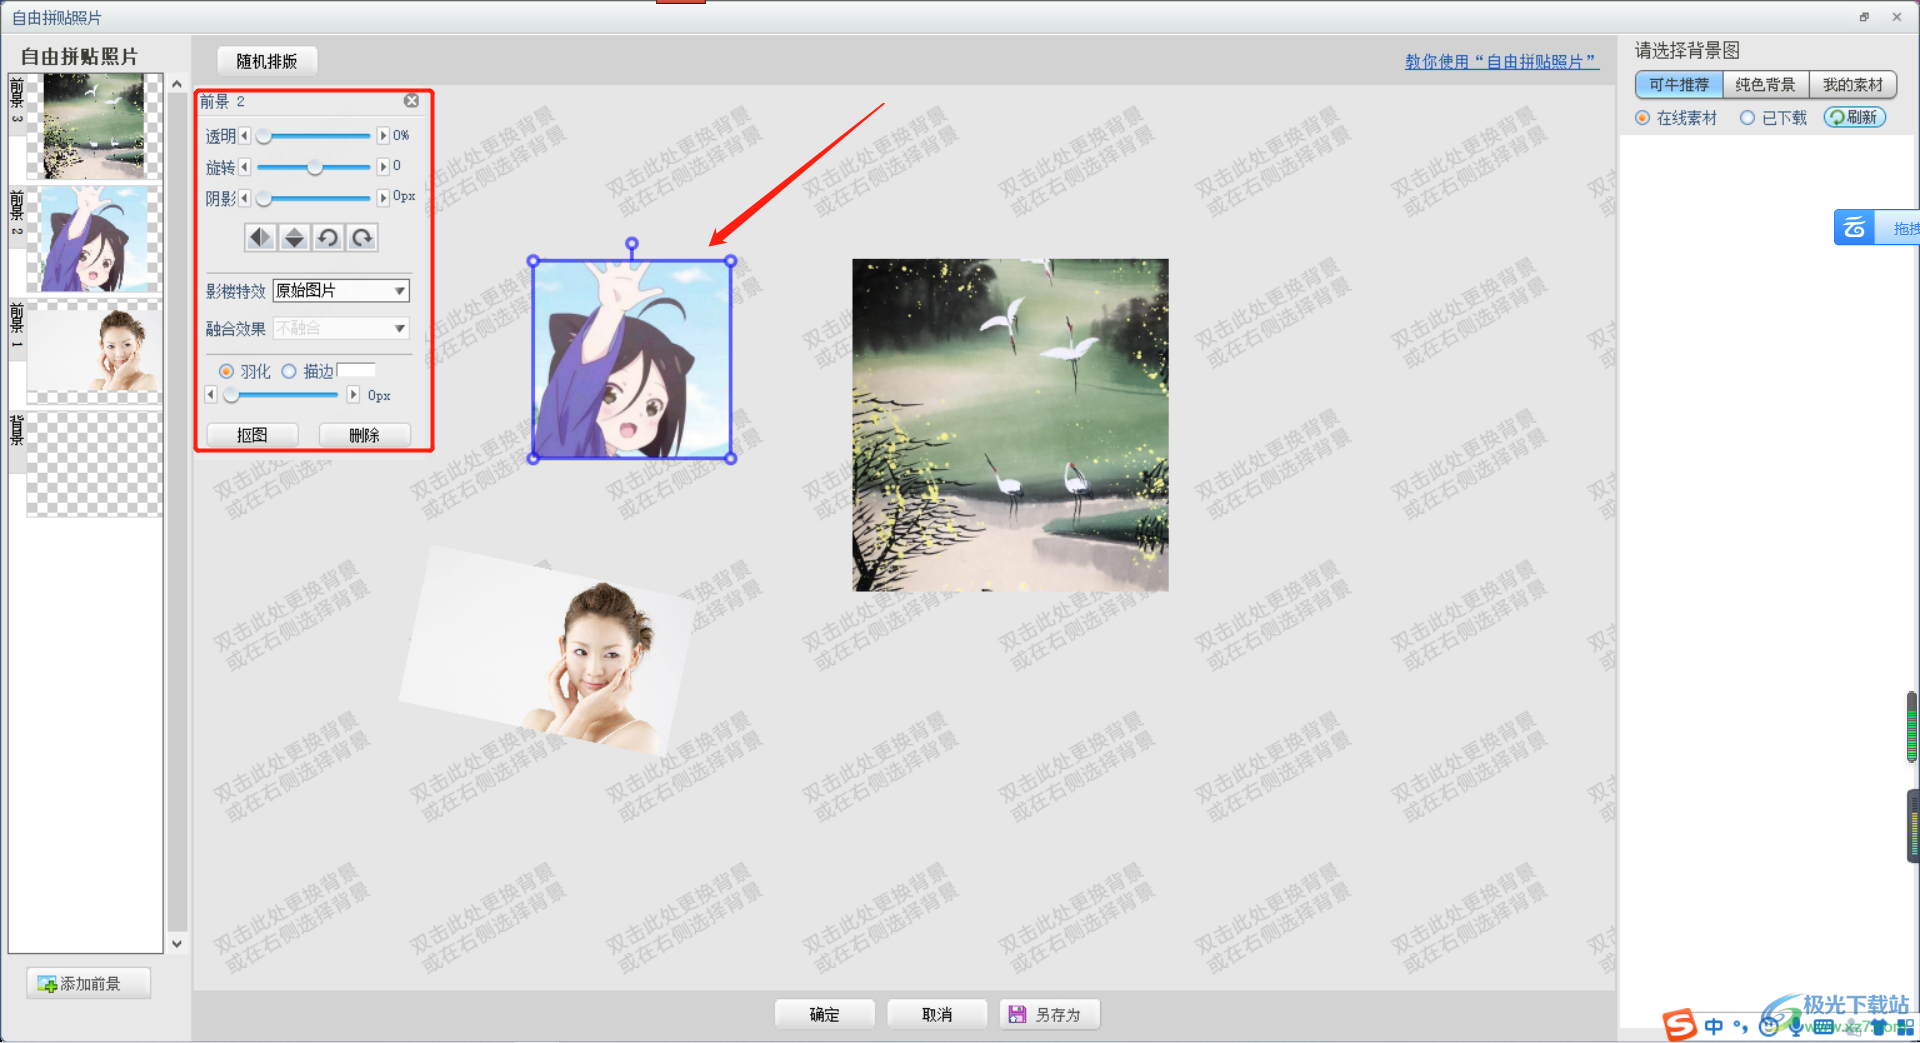This screenshot has width=1920, height=1043.
Task: Click the left arrow of 透明 slider
Action: click(245, 135)
